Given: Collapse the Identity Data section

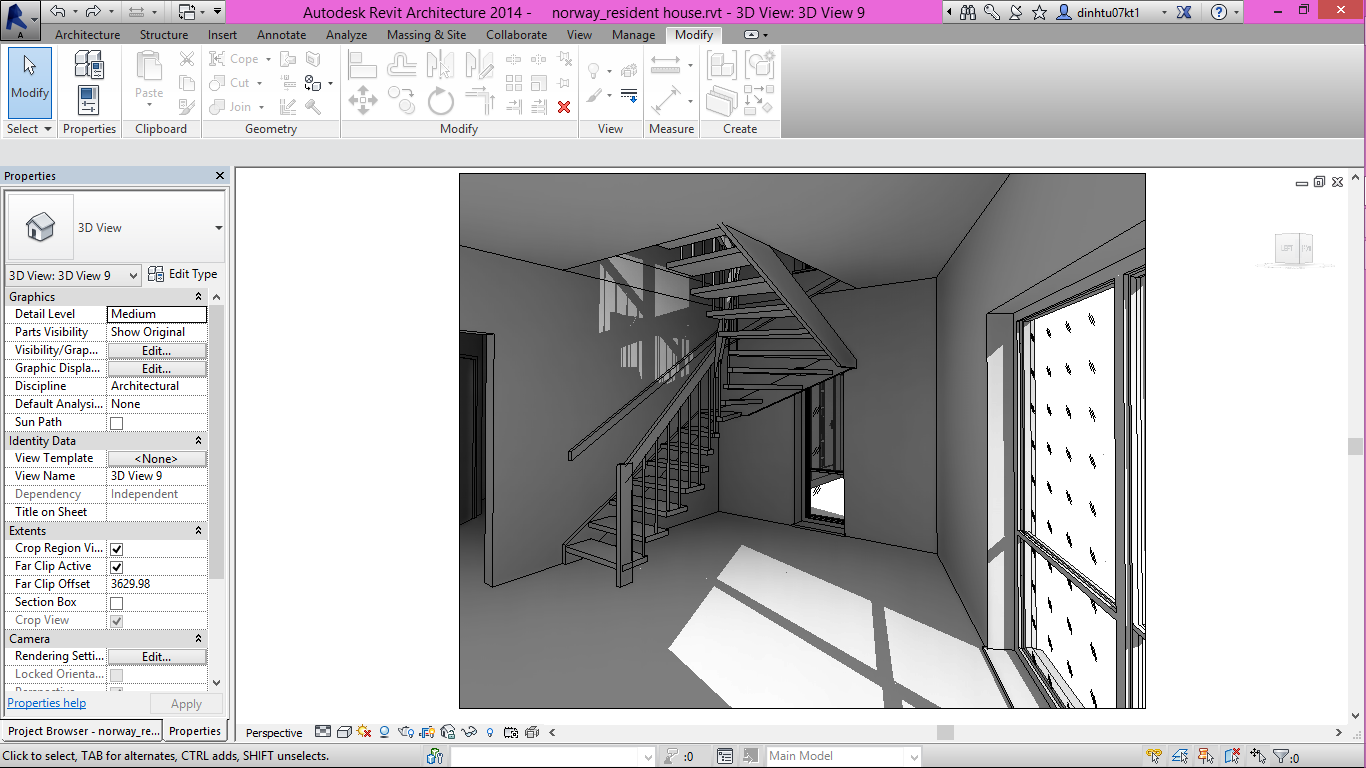Looking at the screenshot, I should point(198,441).
